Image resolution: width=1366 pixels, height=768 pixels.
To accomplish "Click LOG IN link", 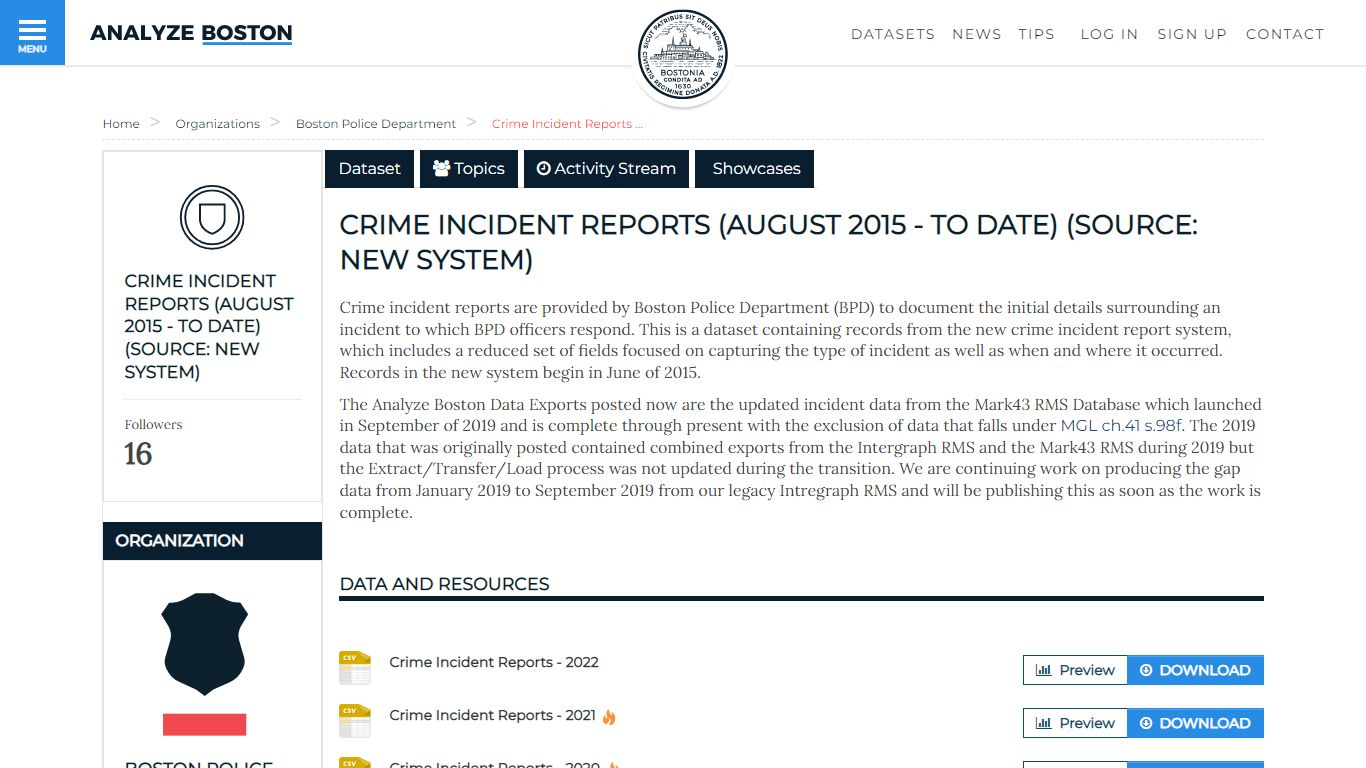I will (x=1109, y=34).
